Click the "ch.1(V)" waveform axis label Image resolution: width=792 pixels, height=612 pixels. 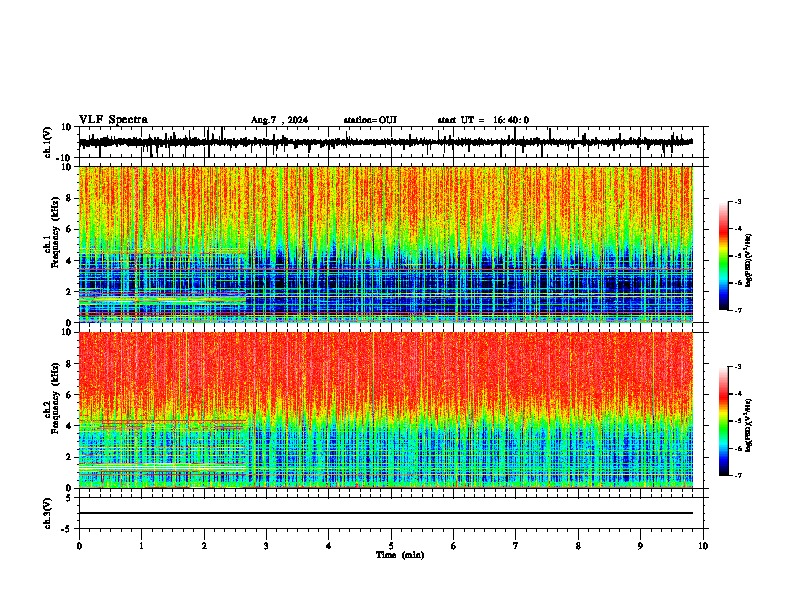click(x=48, y=142)
